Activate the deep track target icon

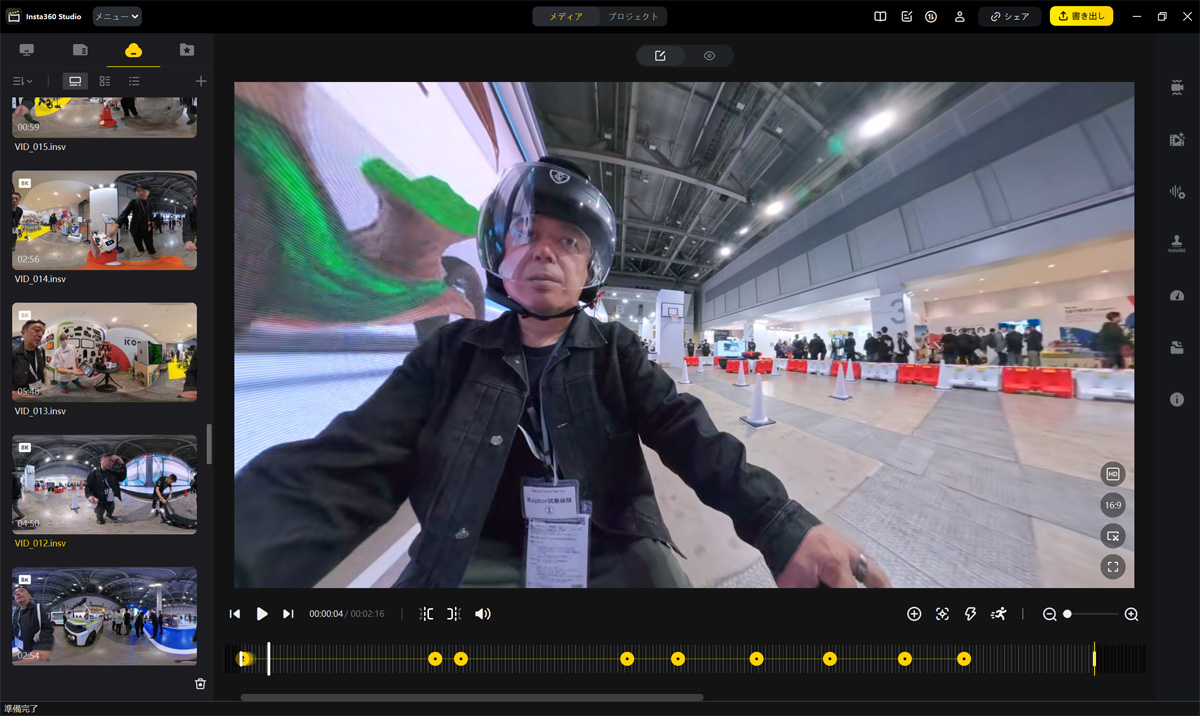coord(942,614)
